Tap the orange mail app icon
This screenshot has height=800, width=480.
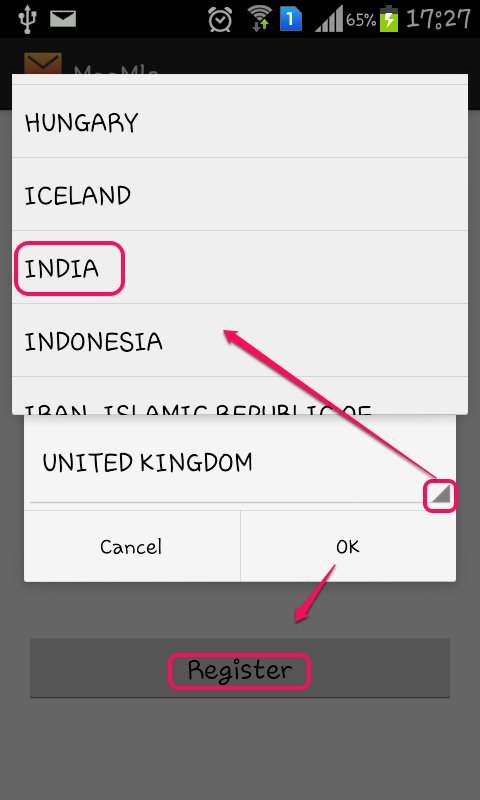[43, 64]
